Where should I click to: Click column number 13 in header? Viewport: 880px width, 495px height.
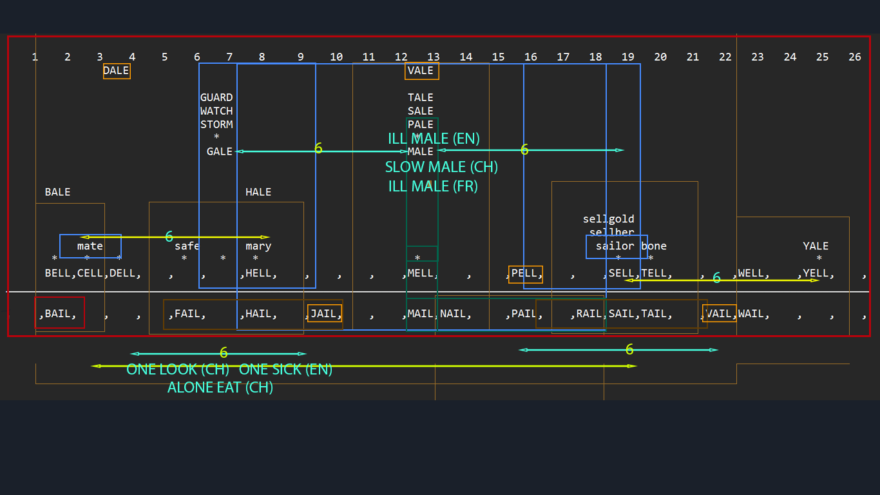(x=433, y=57)
